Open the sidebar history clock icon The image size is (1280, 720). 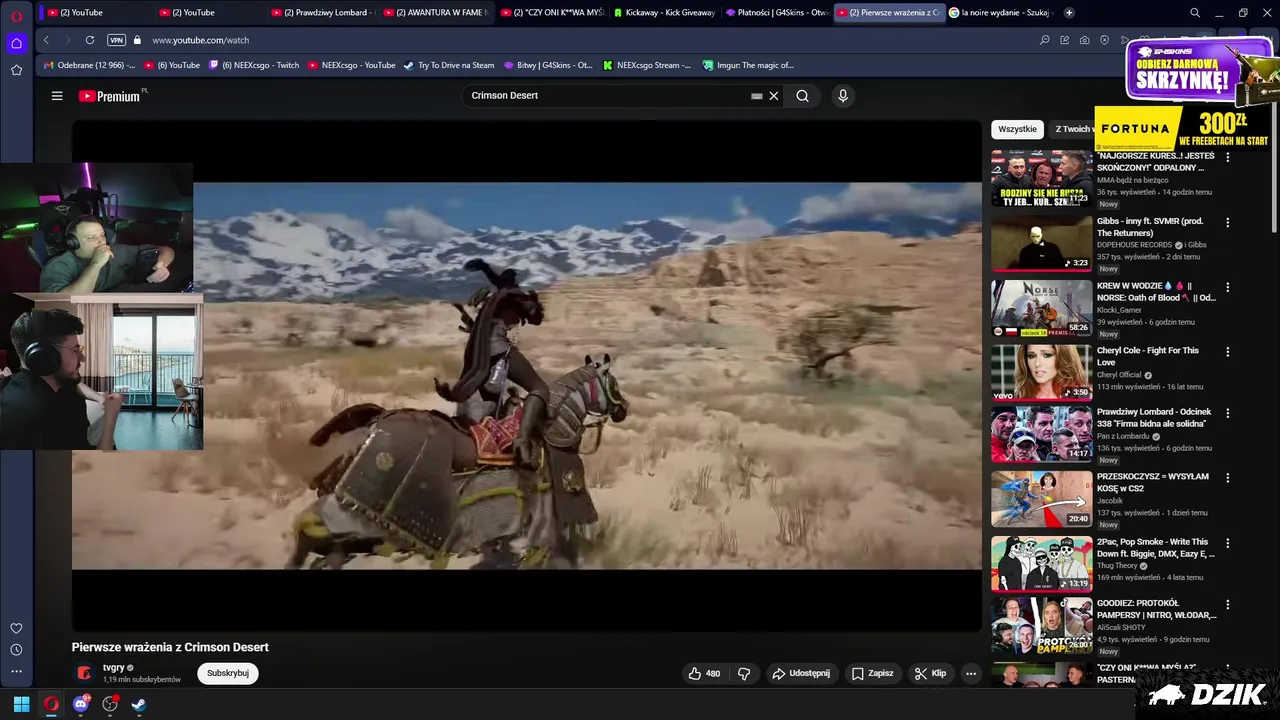[16, 650]
